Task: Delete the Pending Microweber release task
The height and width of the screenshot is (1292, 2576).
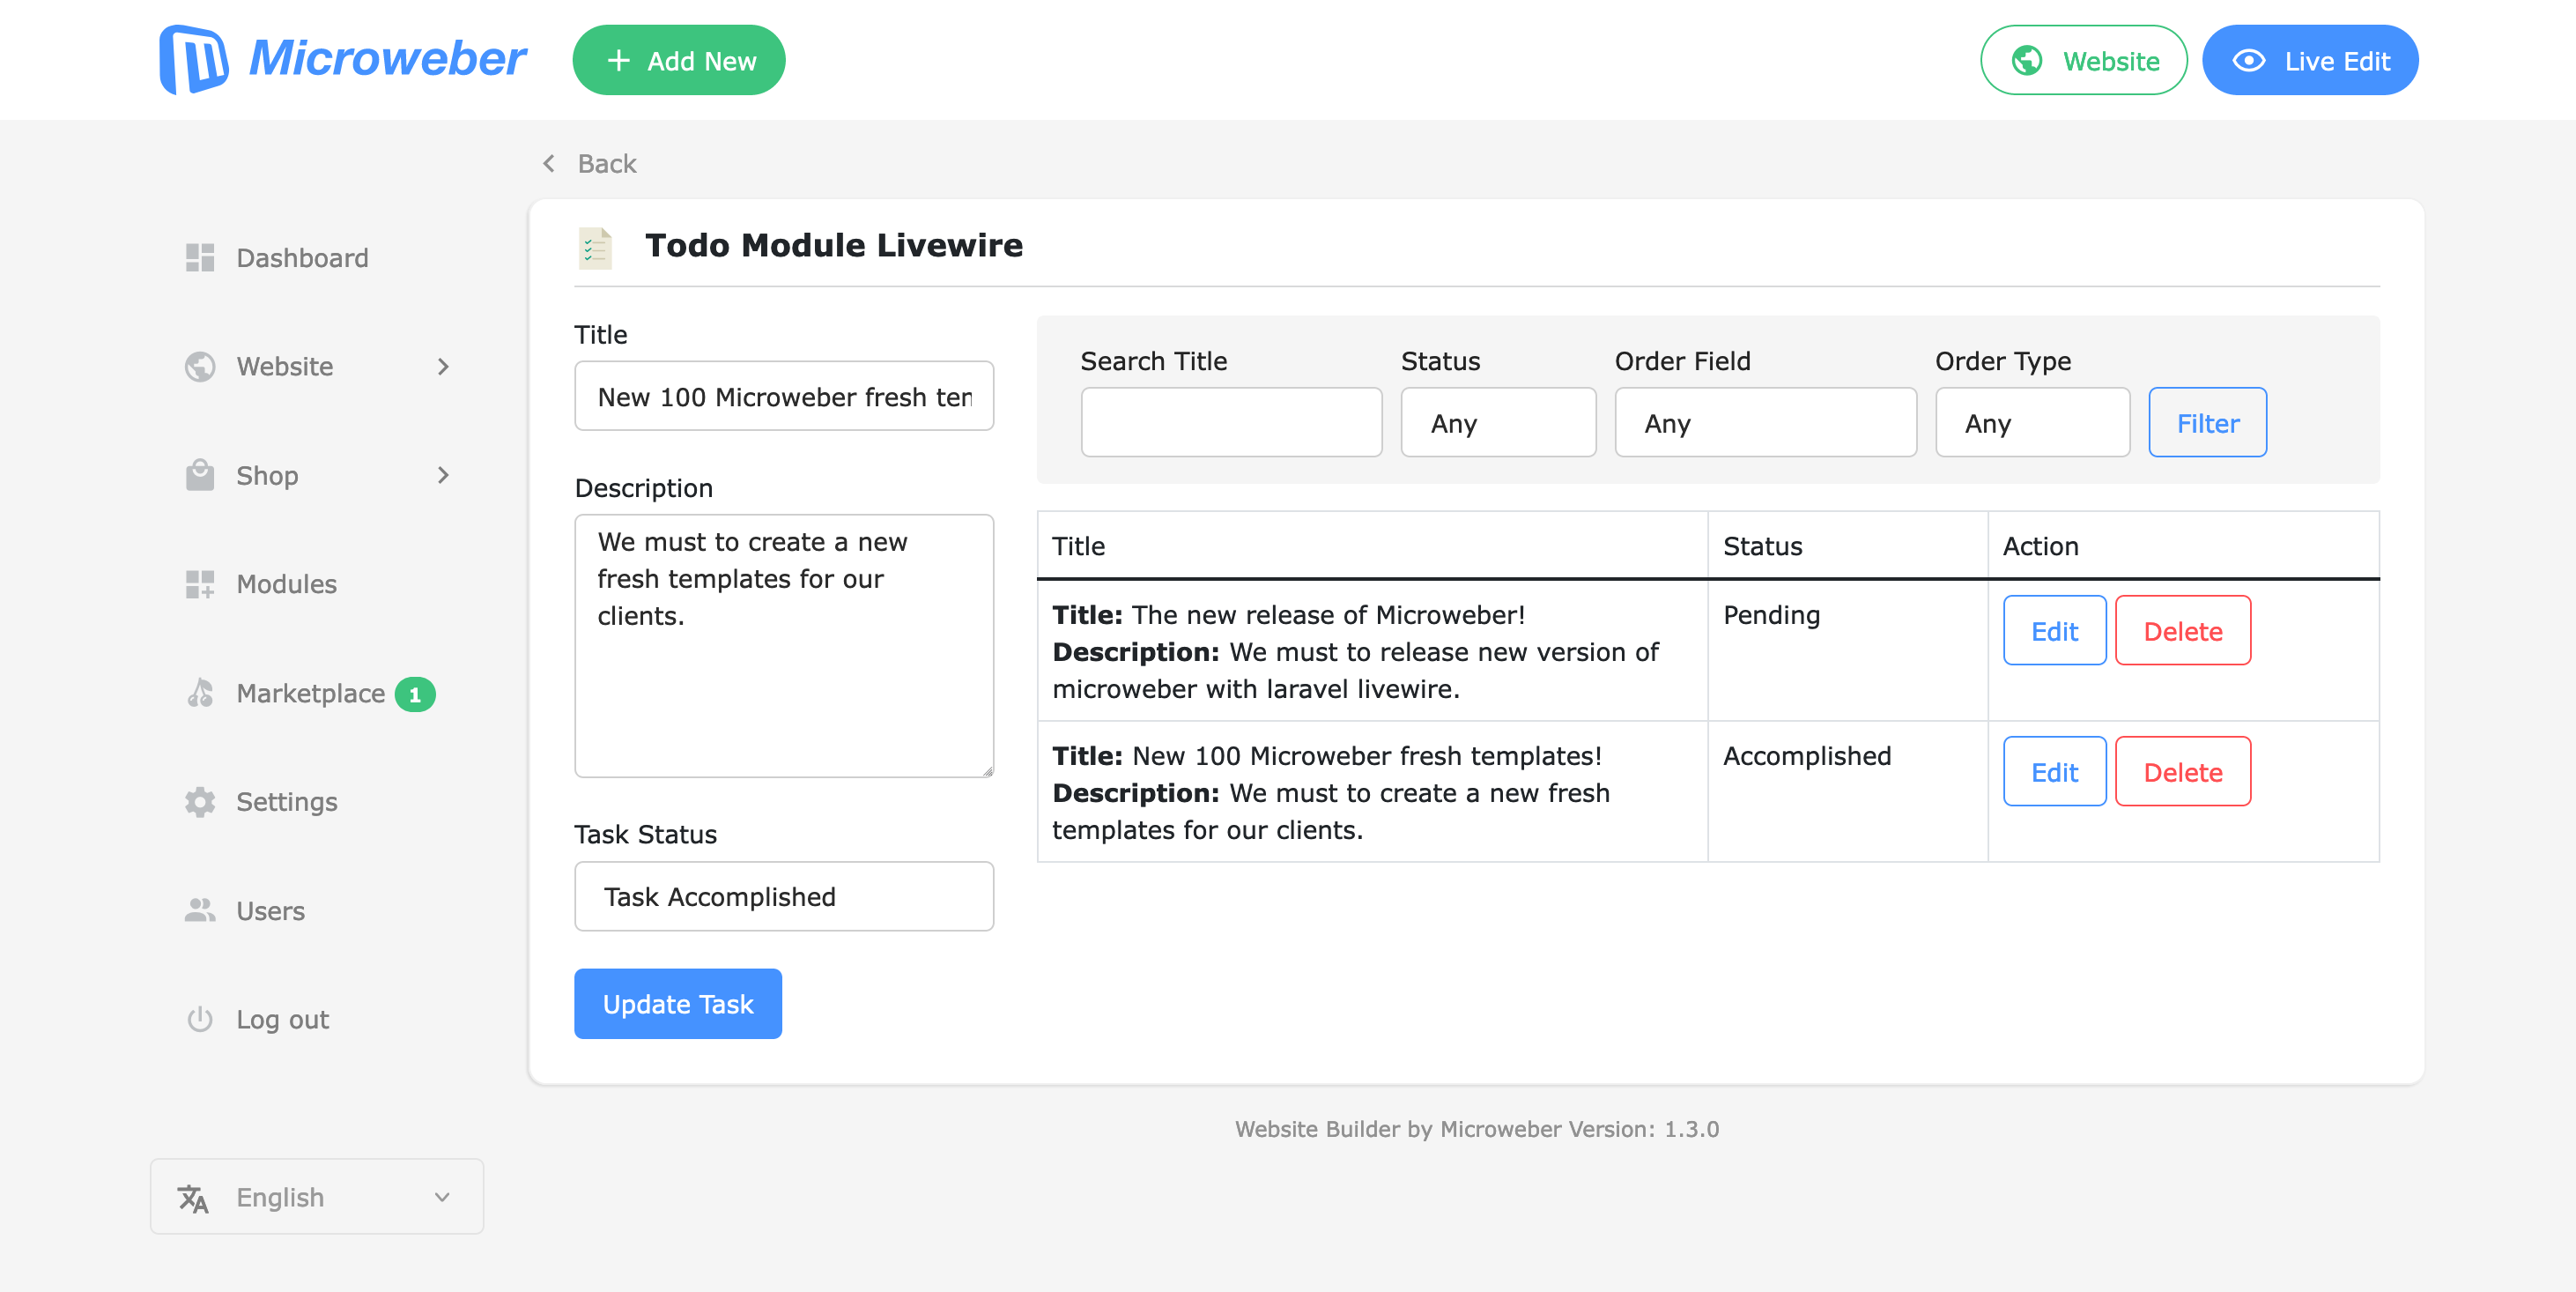Action: (x=2182, y=631)
